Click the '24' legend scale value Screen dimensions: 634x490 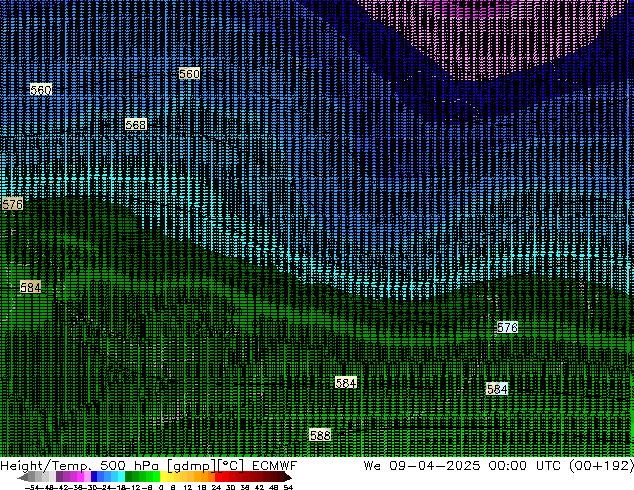[216, 487]
